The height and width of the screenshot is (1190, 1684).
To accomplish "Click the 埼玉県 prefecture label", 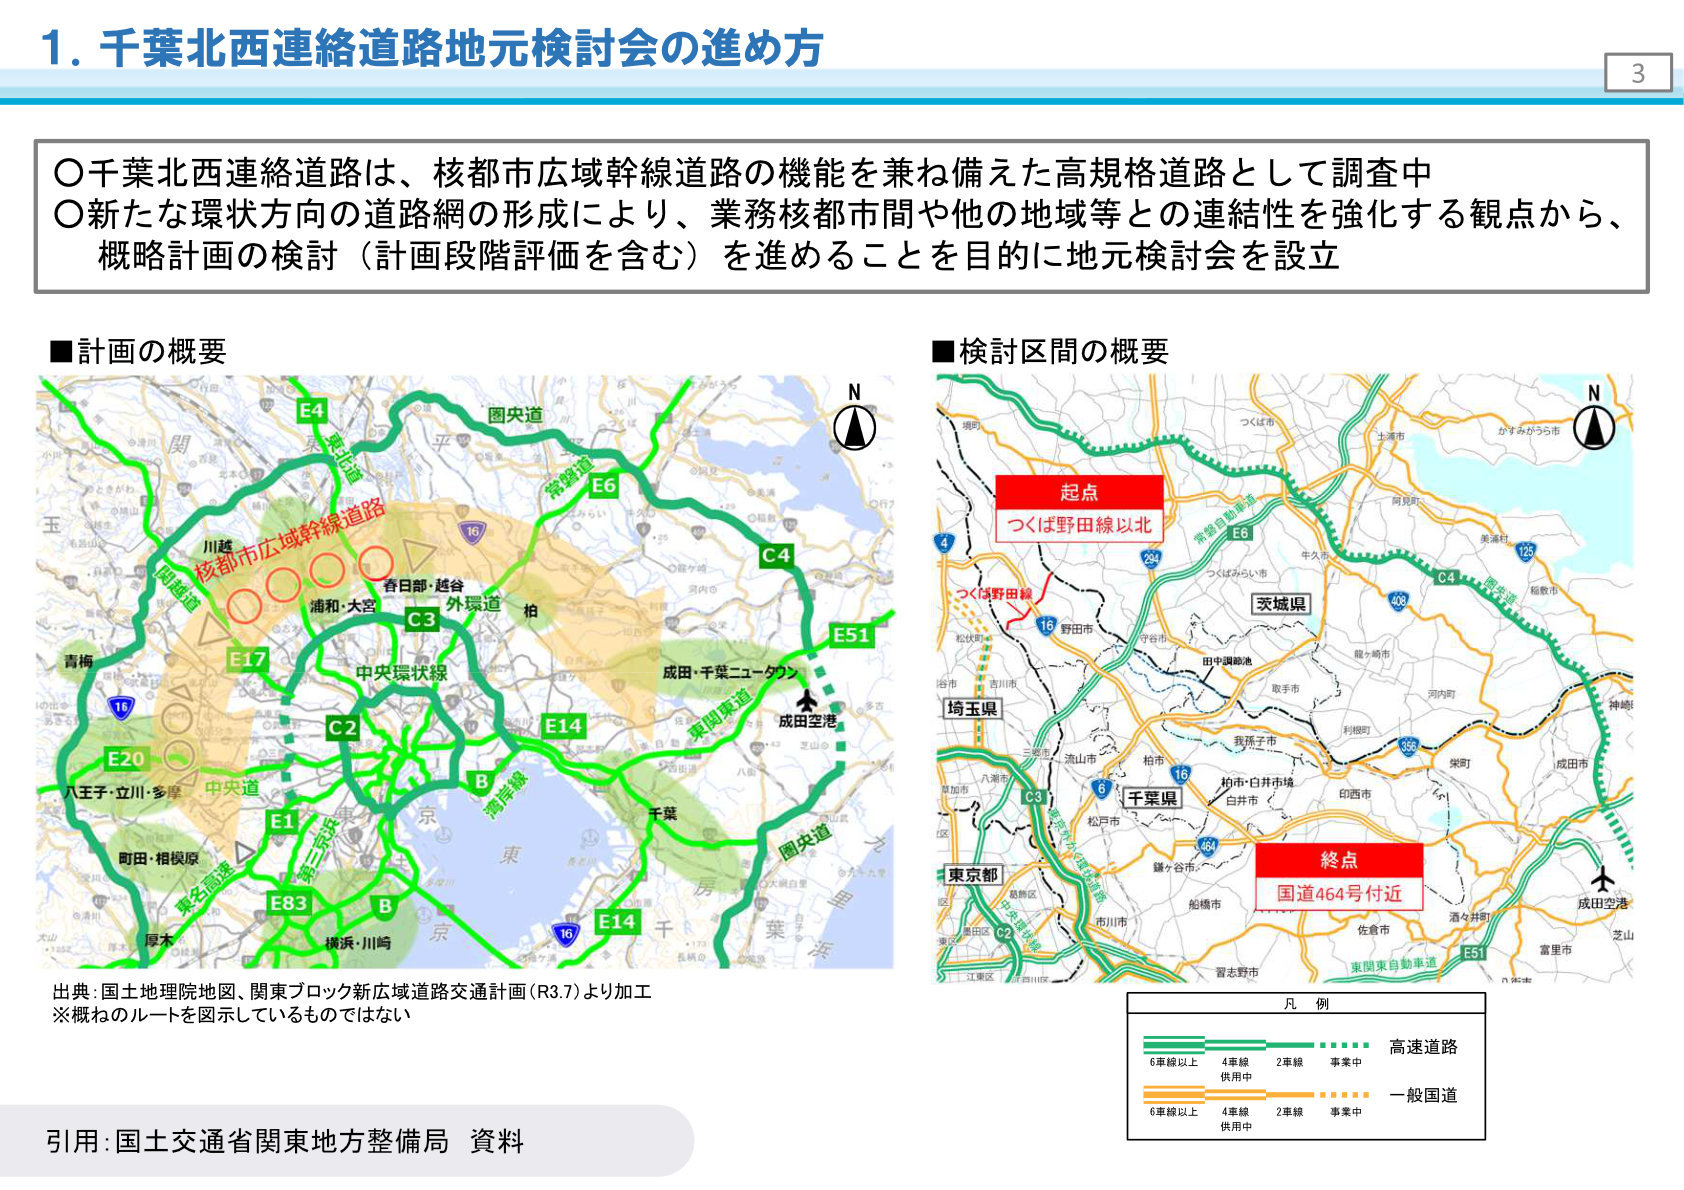I will [972, 708].
